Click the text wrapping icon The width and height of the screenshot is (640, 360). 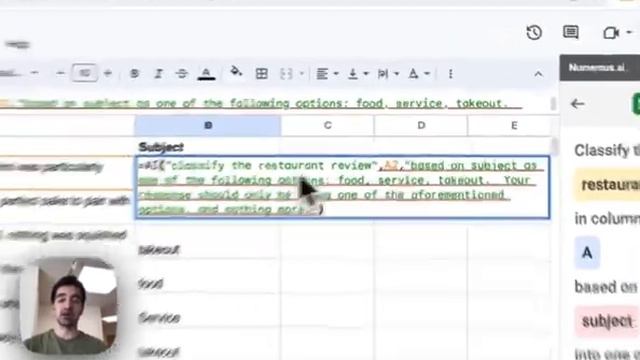[382, 74]
